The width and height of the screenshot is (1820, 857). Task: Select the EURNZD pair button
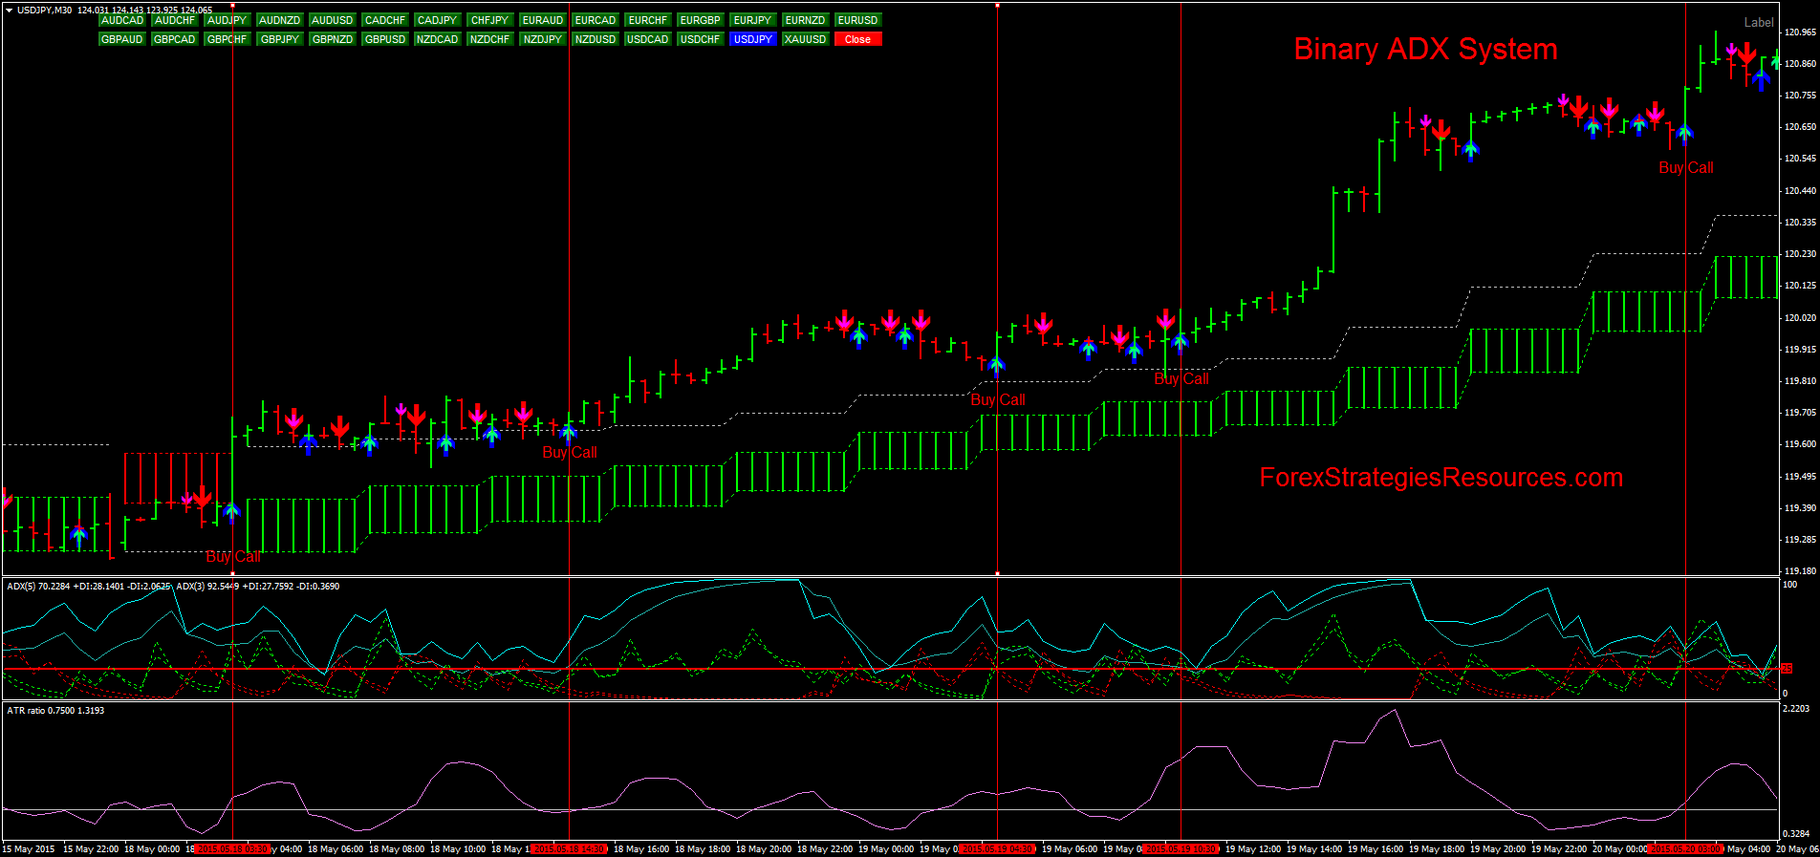coord(805,20)
